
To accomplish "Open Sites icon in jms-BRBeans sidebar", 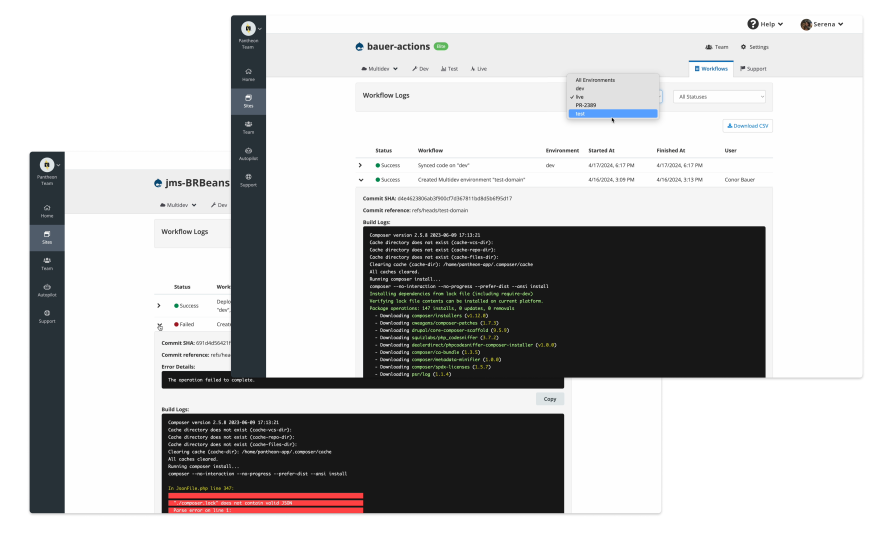I will coord(47,234).
